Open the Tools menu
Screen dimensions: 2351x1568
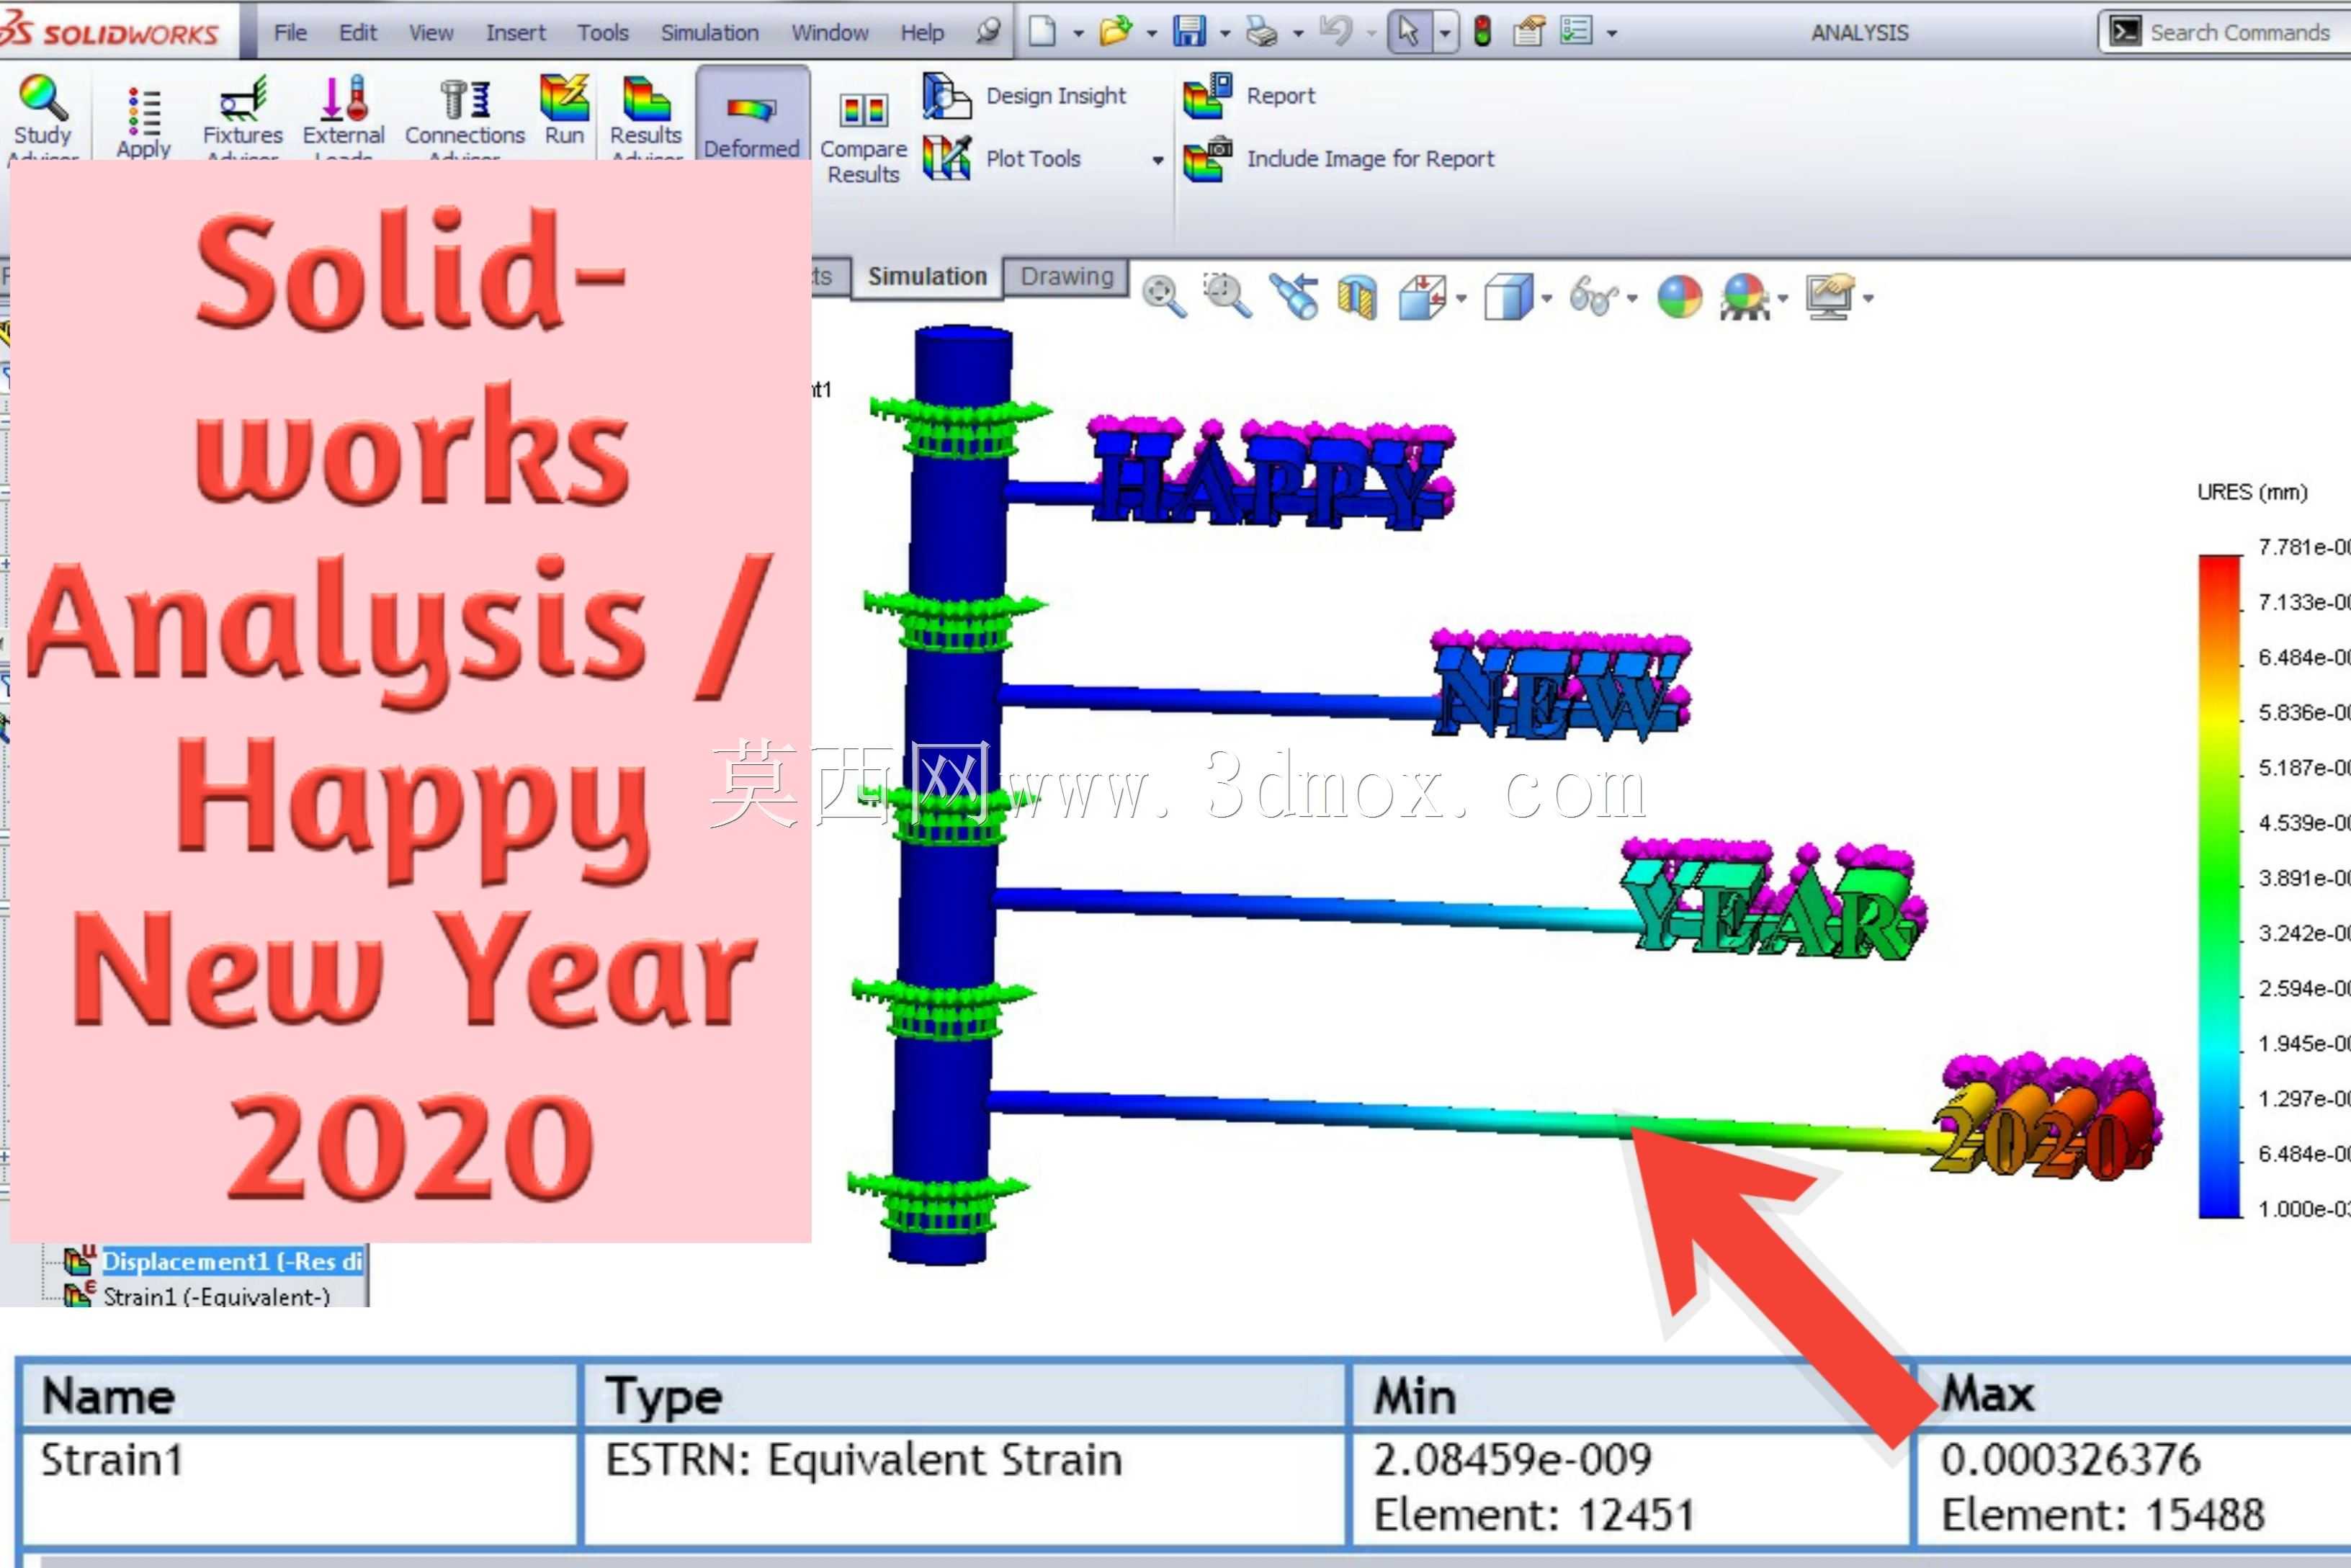603,33
